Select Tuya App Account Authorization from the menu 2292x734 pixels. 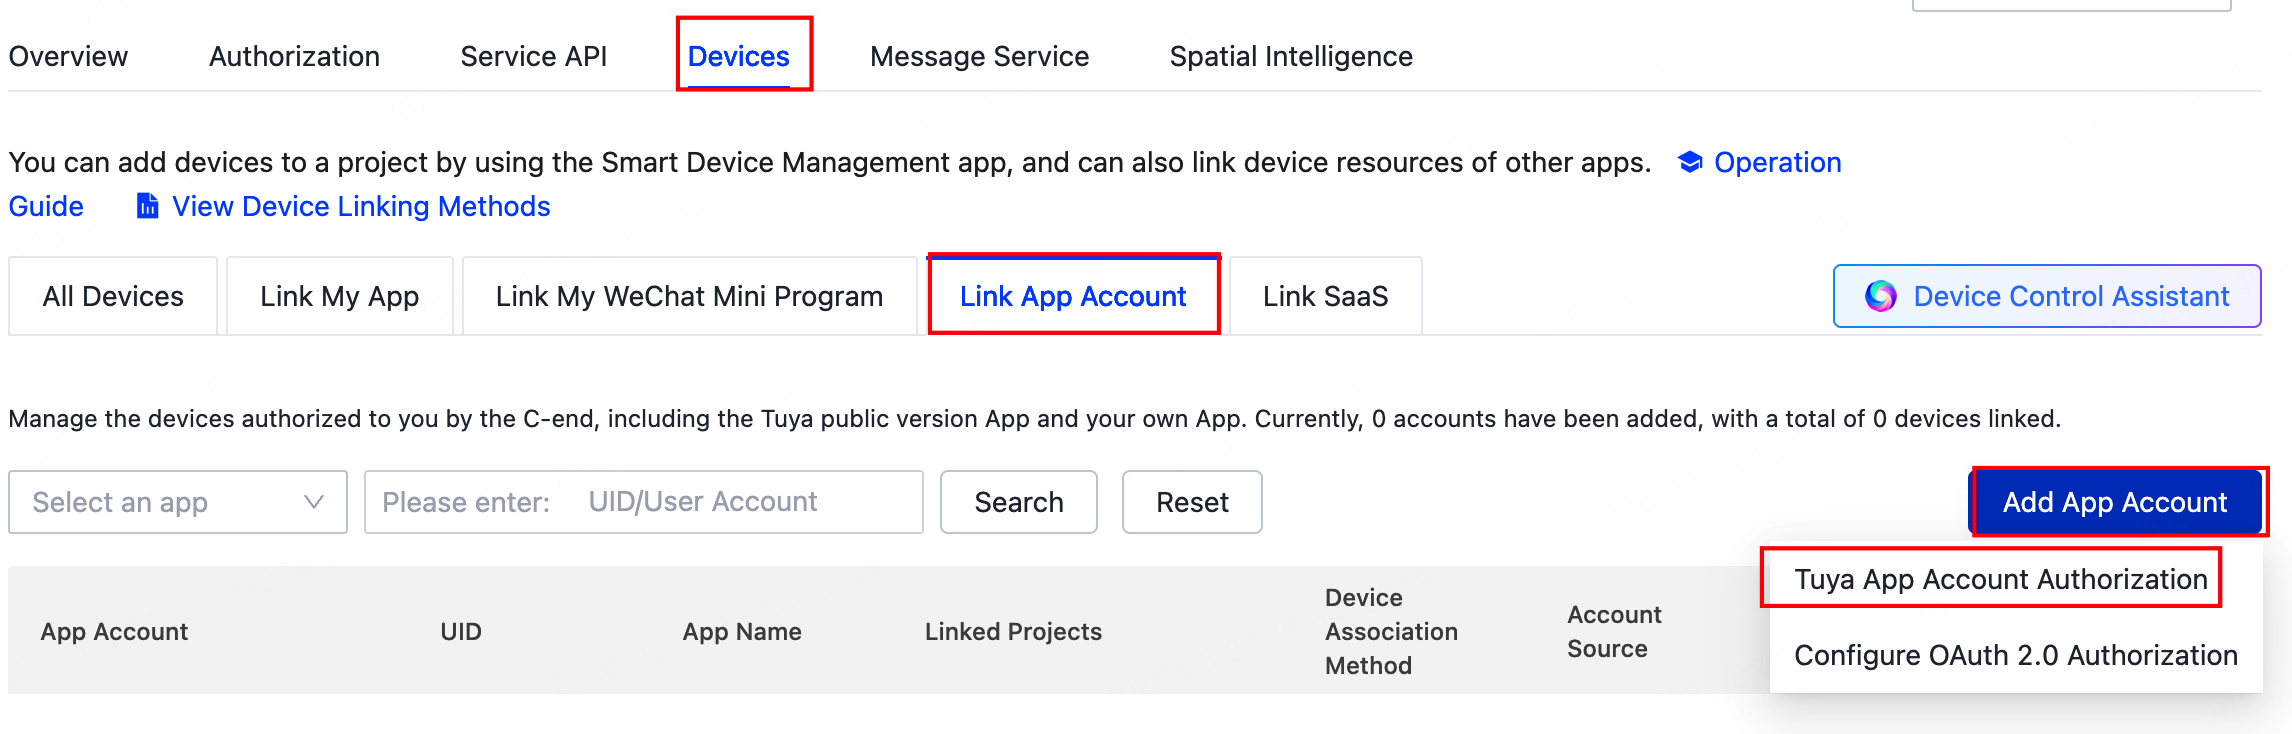coord(2000,578)
